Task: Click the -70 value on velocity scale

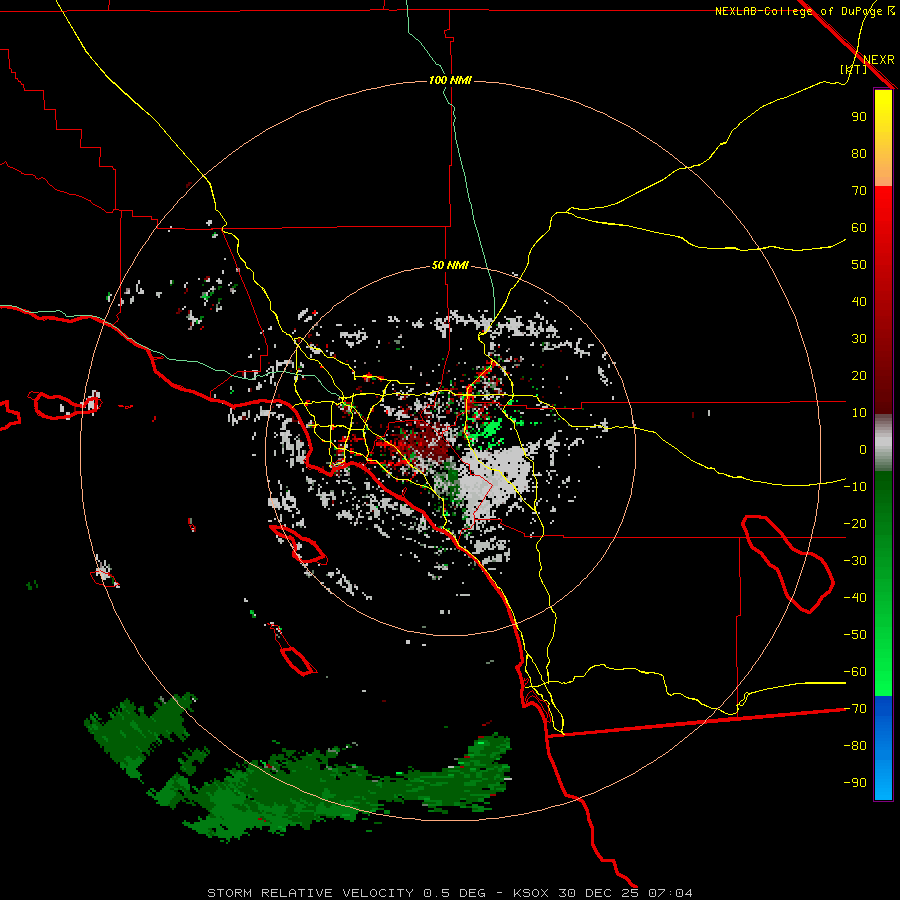Action: pos(855,709)
